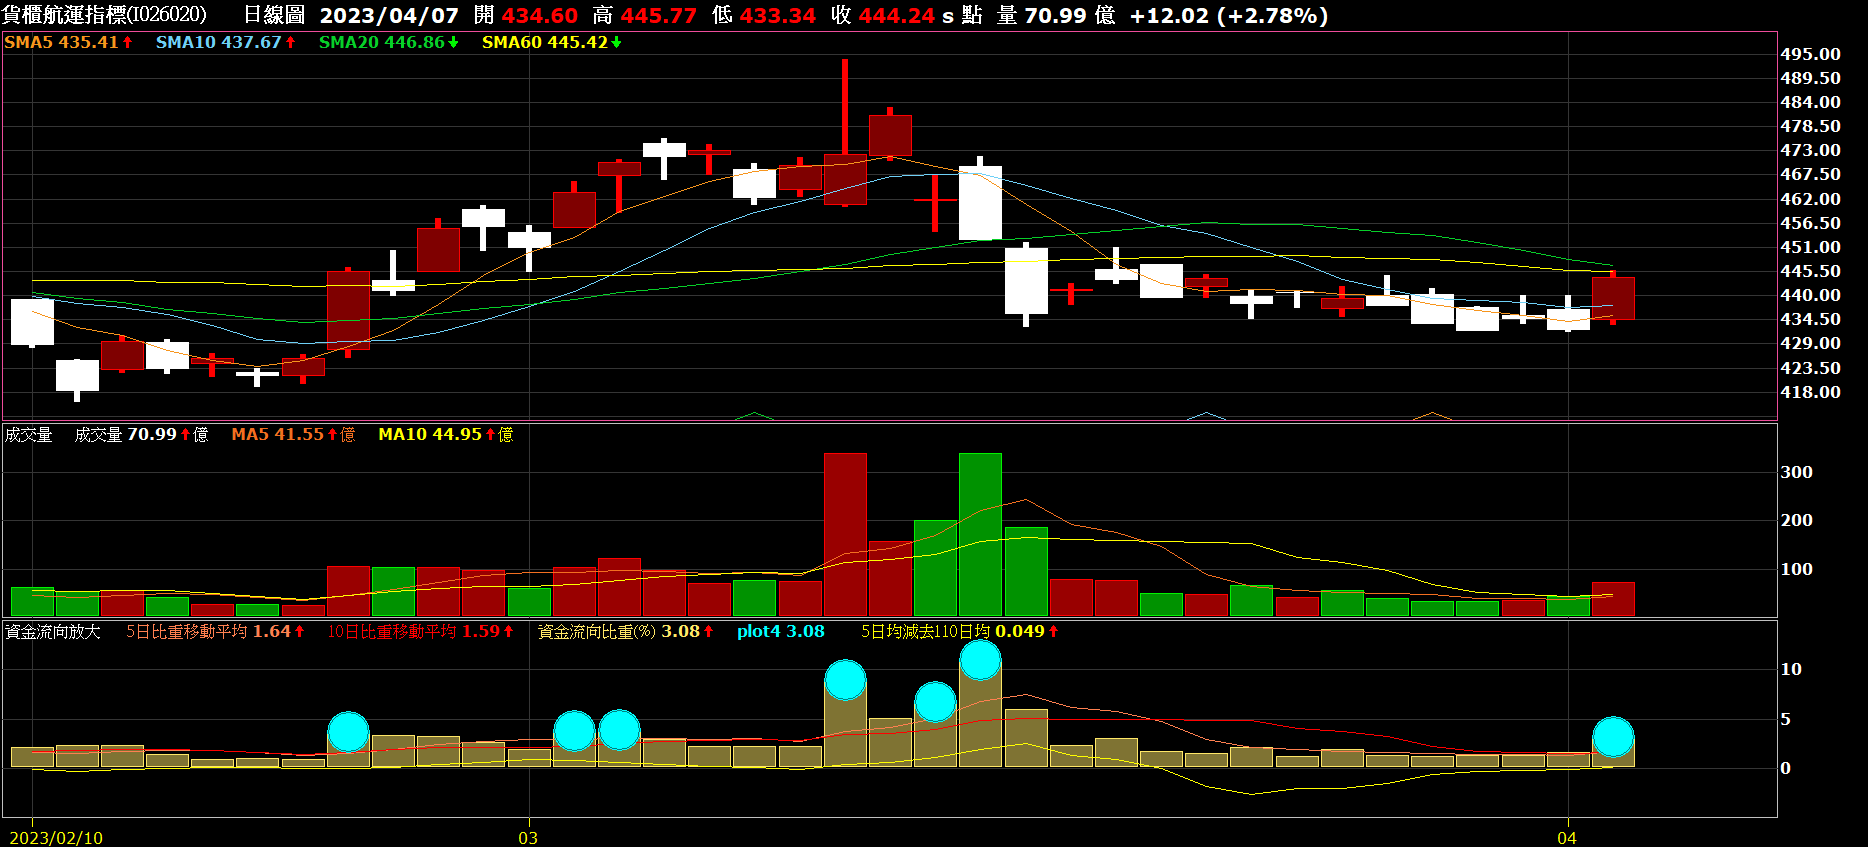Click the latest red candlestick on price chart
Image resolution: width=1868 pixels, height=847 pixels.
tap(1613, 298)
